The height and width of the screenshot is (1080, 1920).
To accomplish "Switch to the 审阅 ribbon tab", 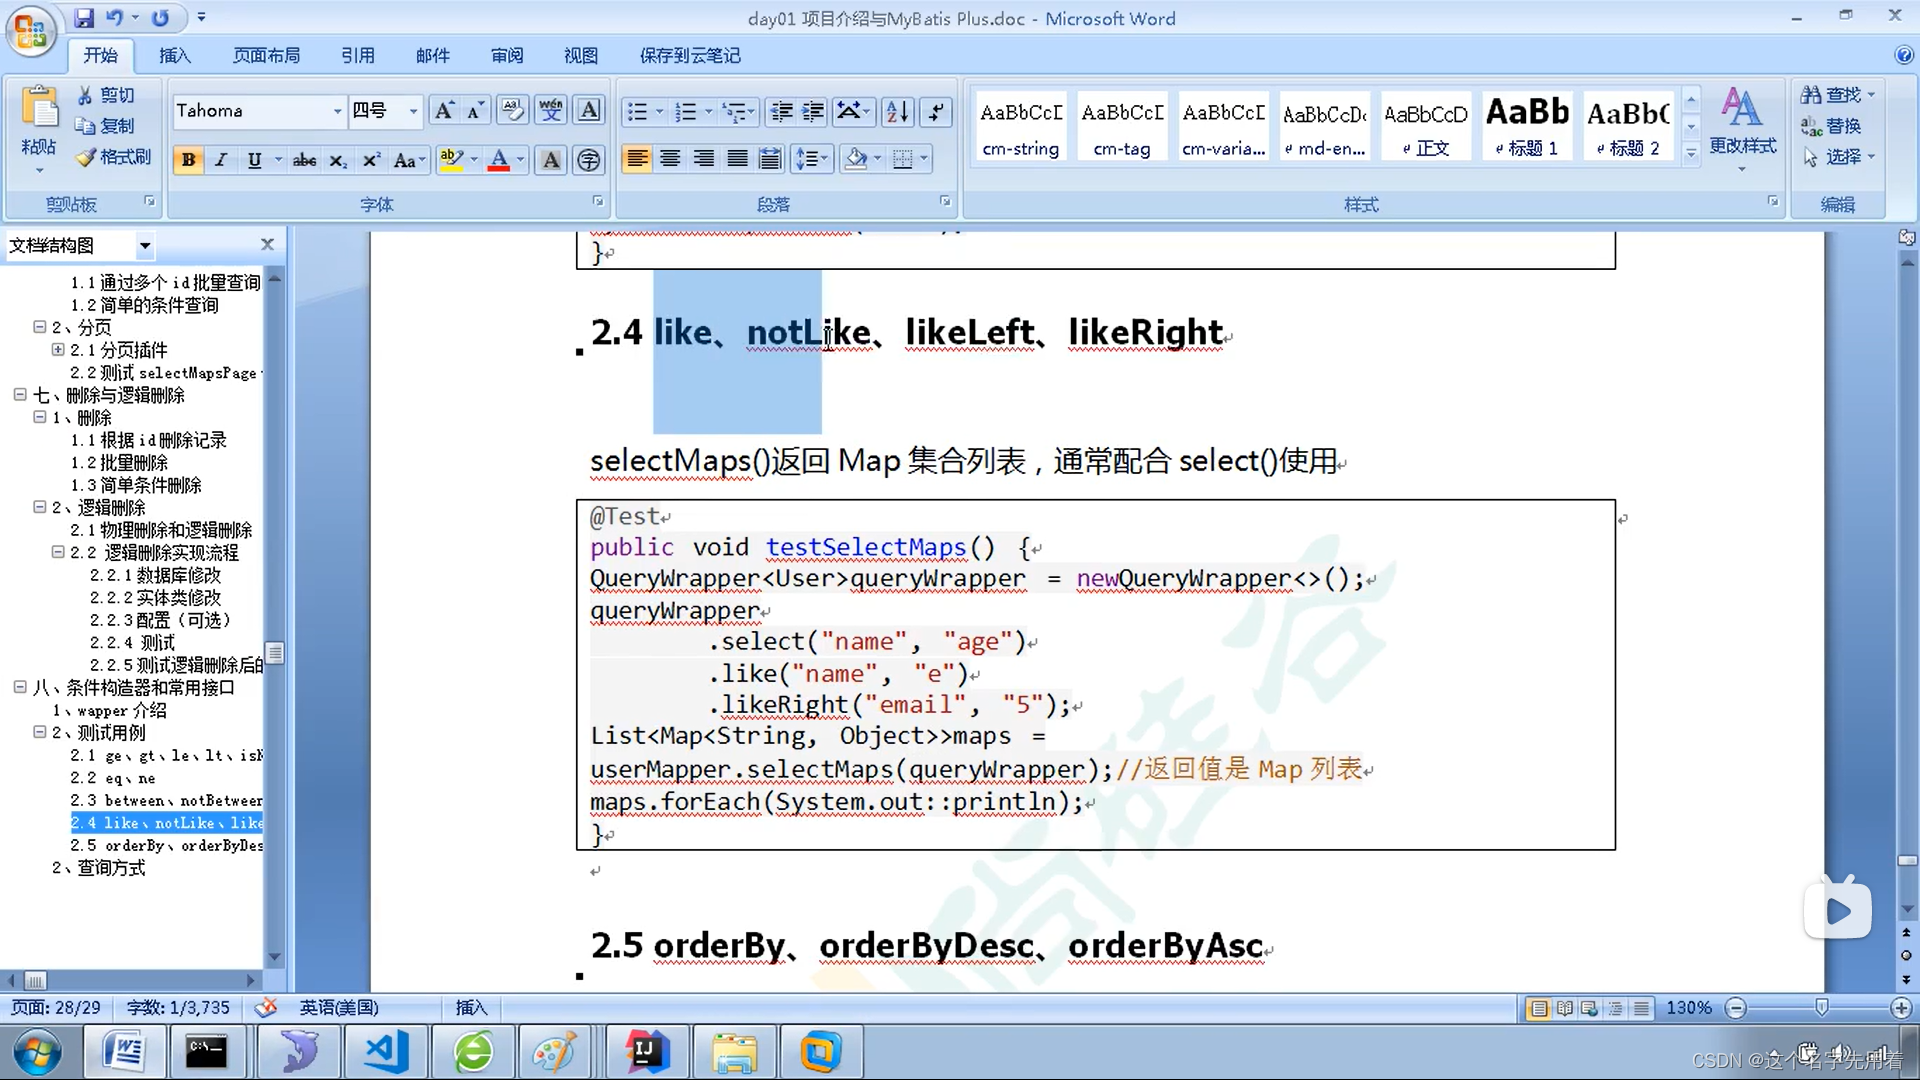I will coord(507,56).
